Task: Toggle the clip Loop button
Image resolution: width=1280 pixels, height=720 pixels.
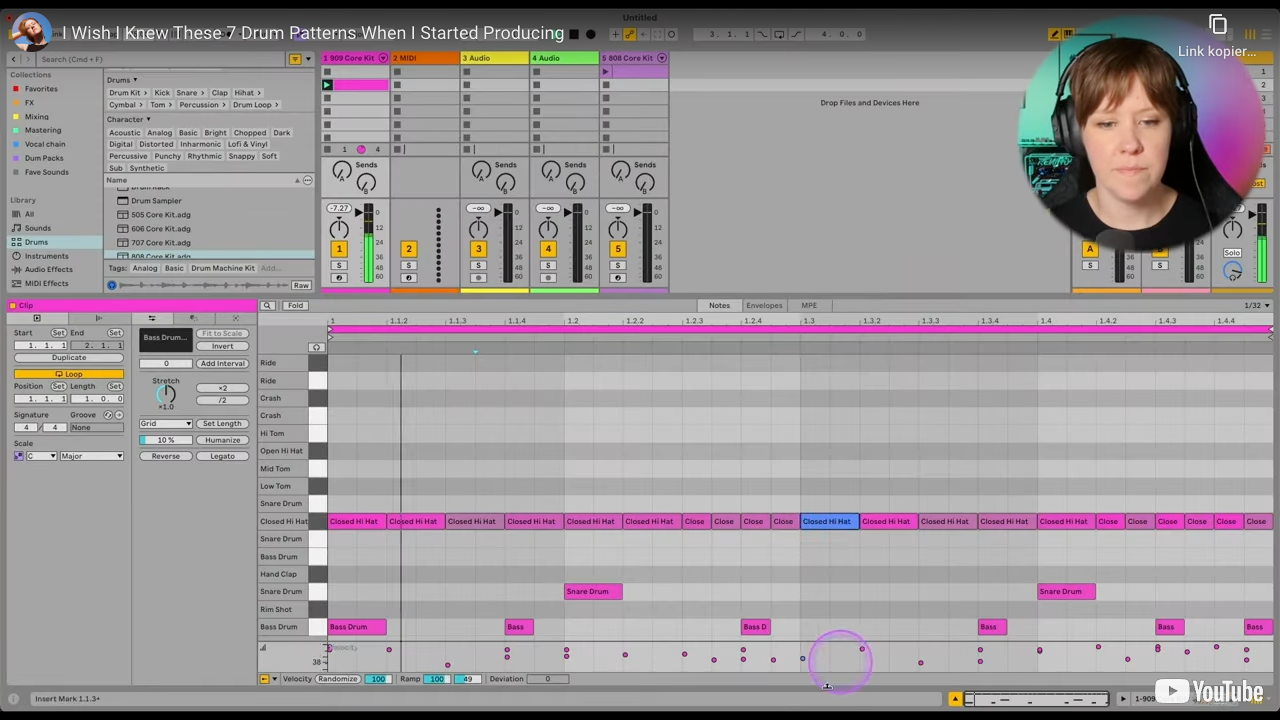Action: (x=69, y=374)
